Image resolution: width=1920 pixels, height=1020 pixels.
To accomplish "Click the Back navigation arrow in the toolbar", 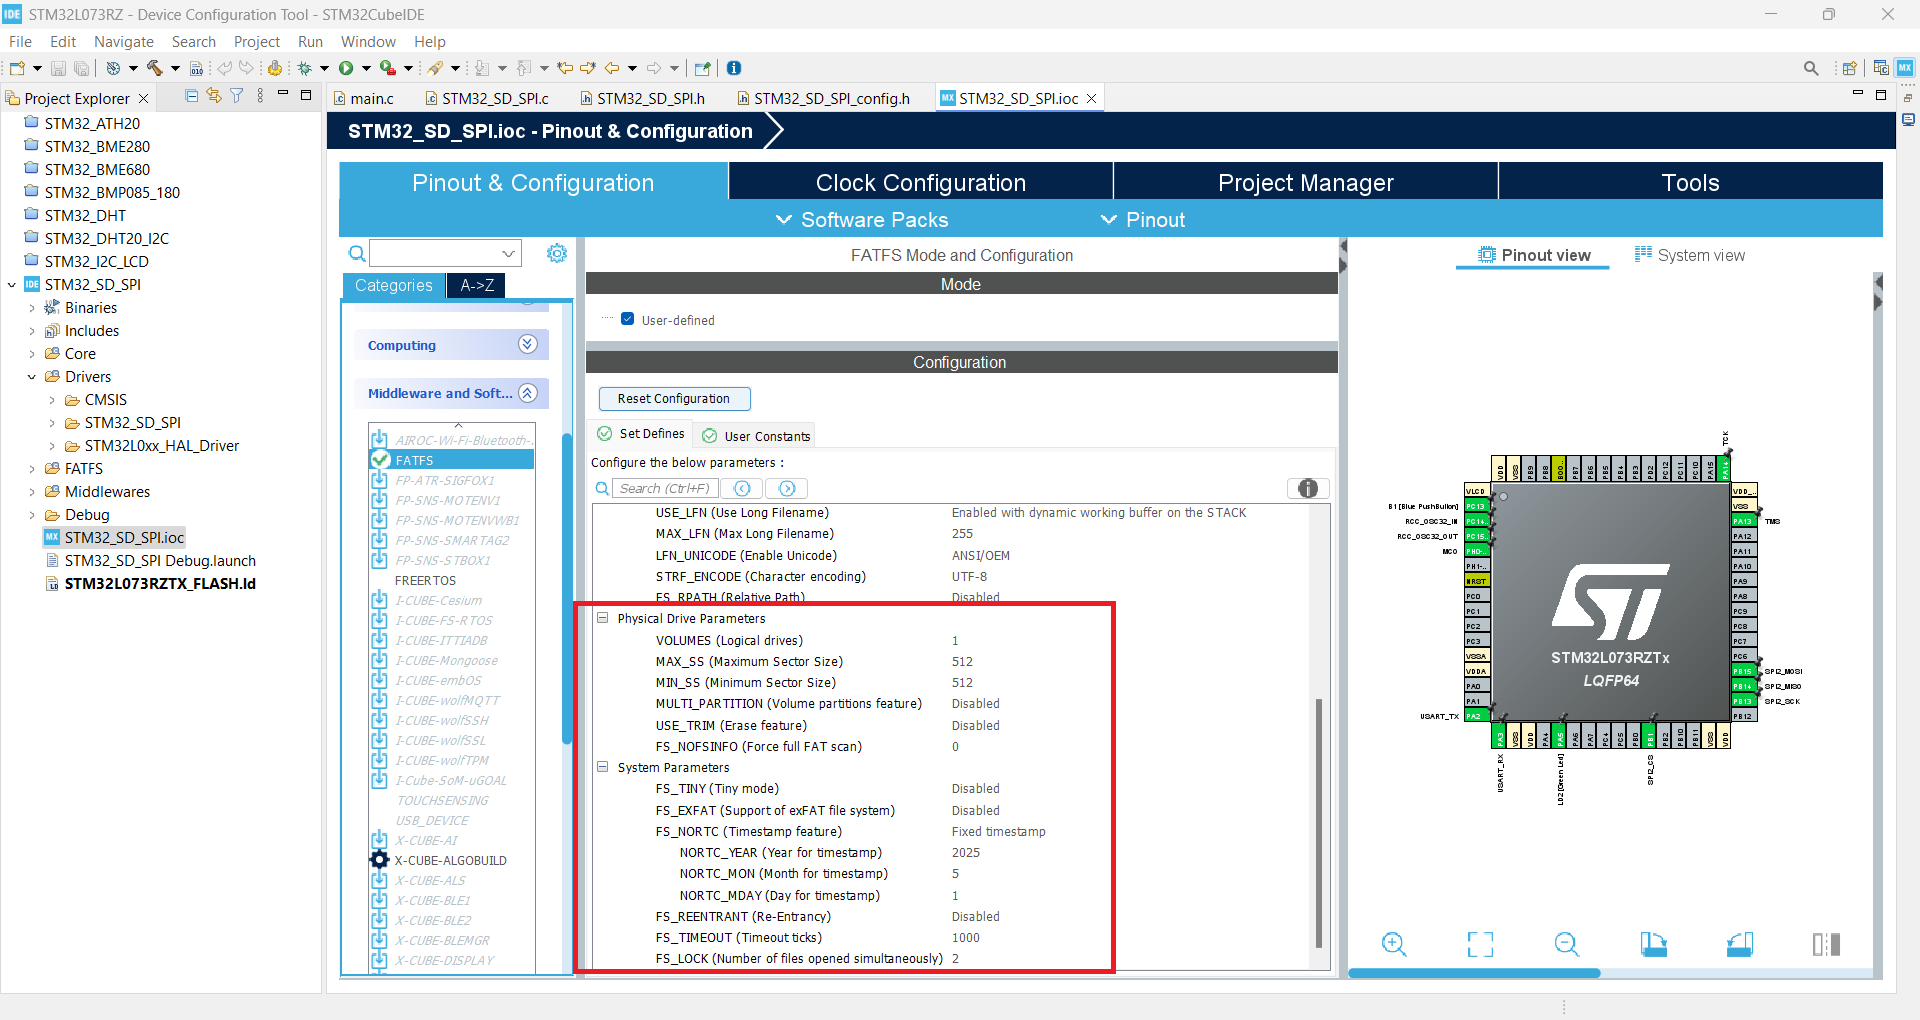I will (612, 68).
